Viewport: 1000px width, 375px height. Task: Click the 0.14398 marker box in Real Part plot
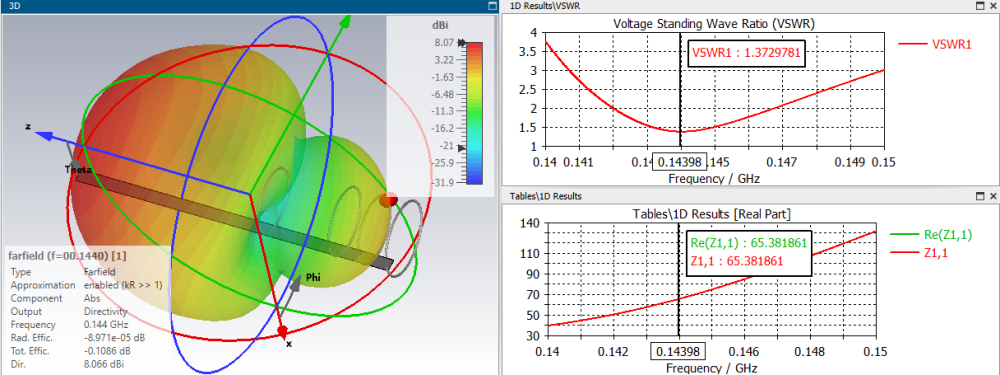pyautogui.click(x=678, y=351)
